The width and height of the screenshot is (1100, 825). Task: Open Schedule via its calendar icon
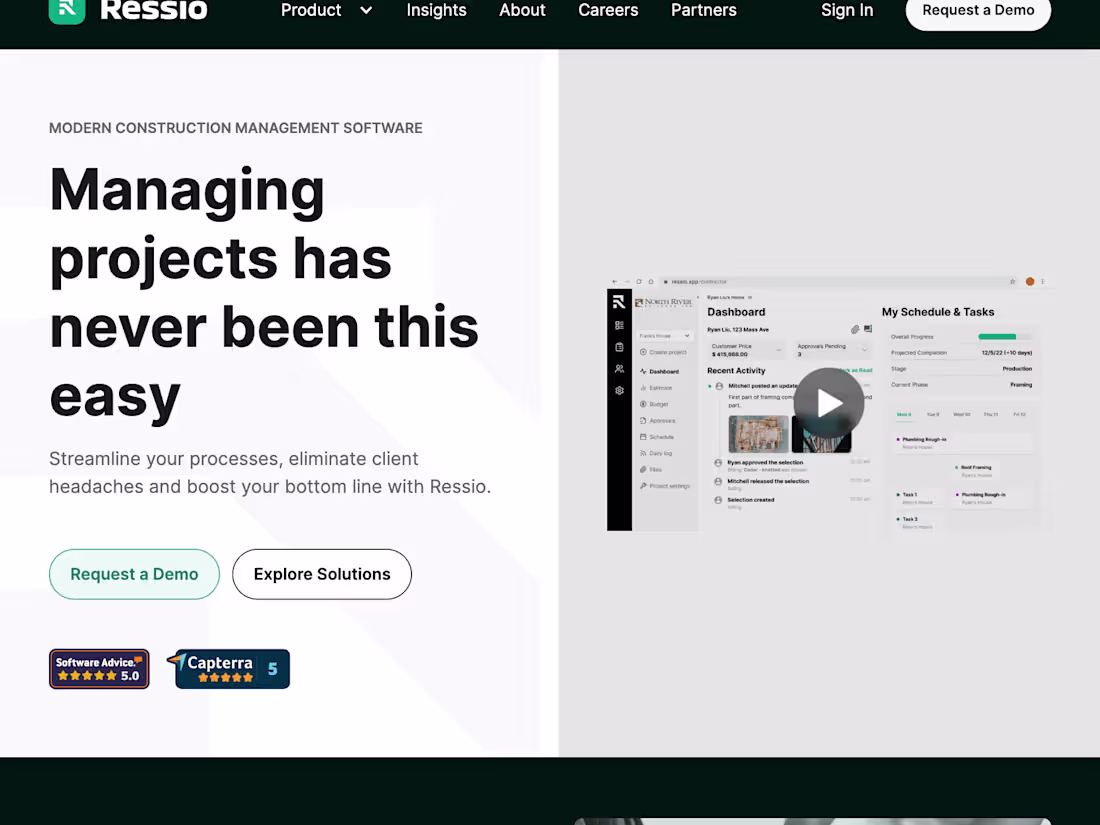tap(645, 437)
